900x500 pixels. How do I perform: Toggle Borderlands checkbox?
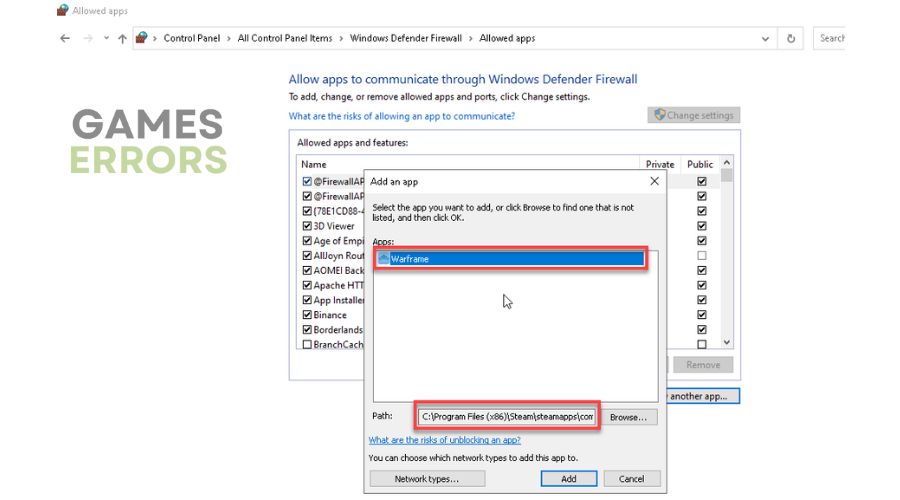[307, 330]
